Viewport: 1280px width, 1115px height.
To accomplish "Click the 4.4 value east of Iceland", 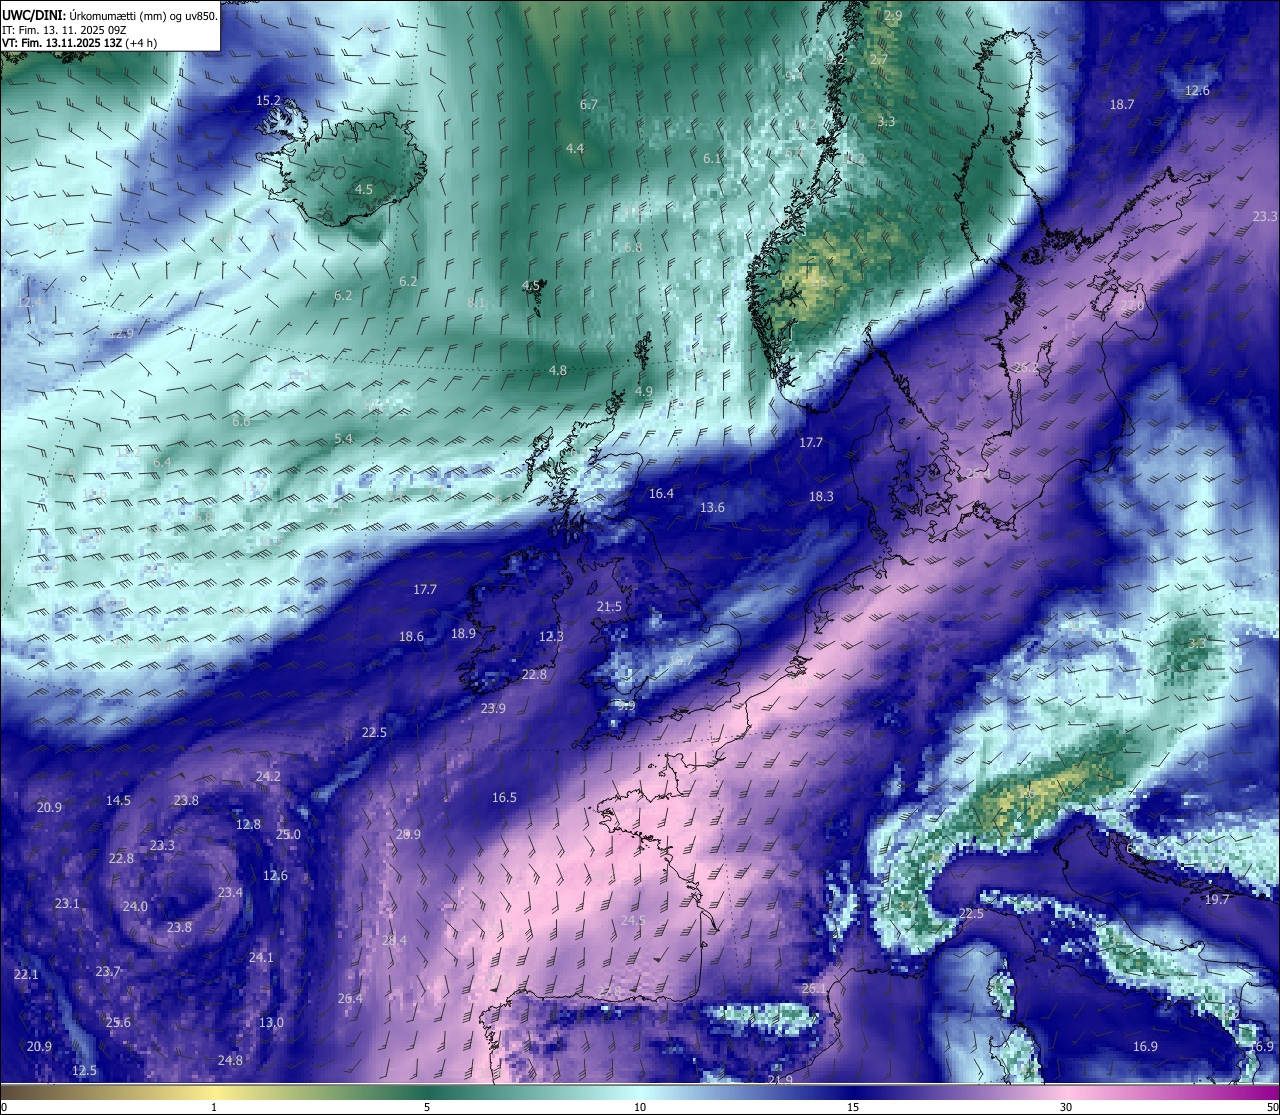I will [x=574, y=149].
